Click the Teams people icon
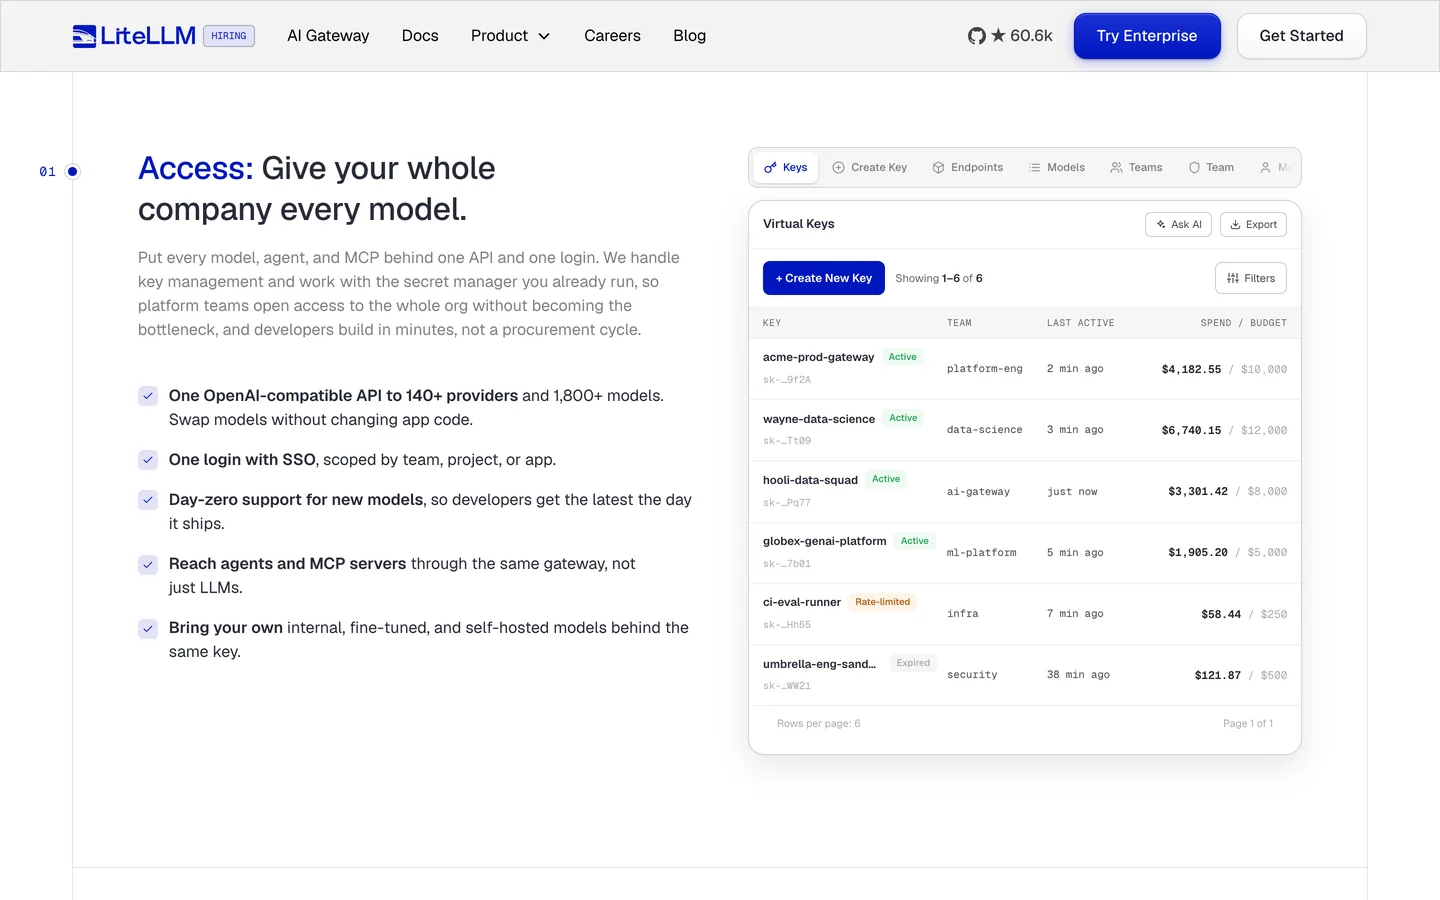 click(x=1116, y=168)
